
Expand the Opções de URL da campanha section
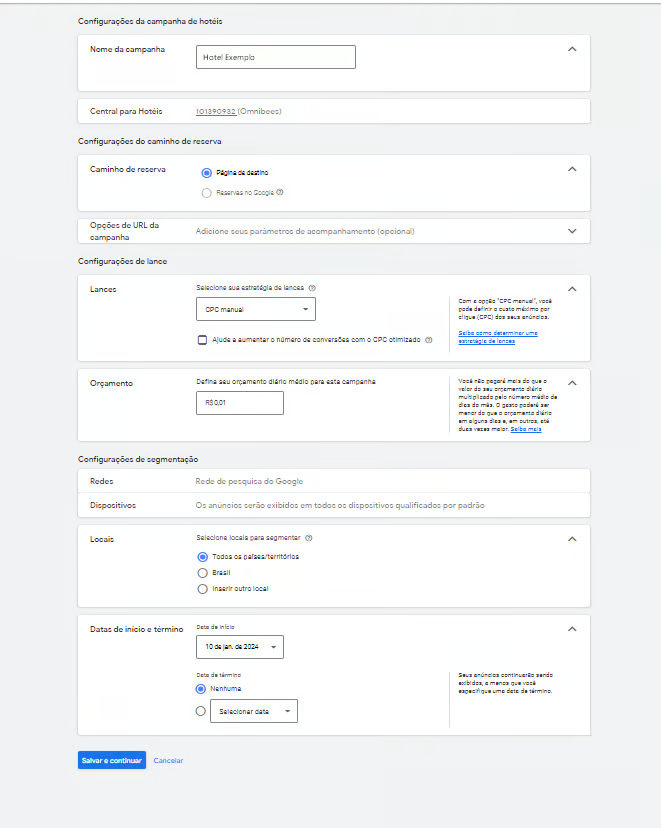[x=572, y=231]
